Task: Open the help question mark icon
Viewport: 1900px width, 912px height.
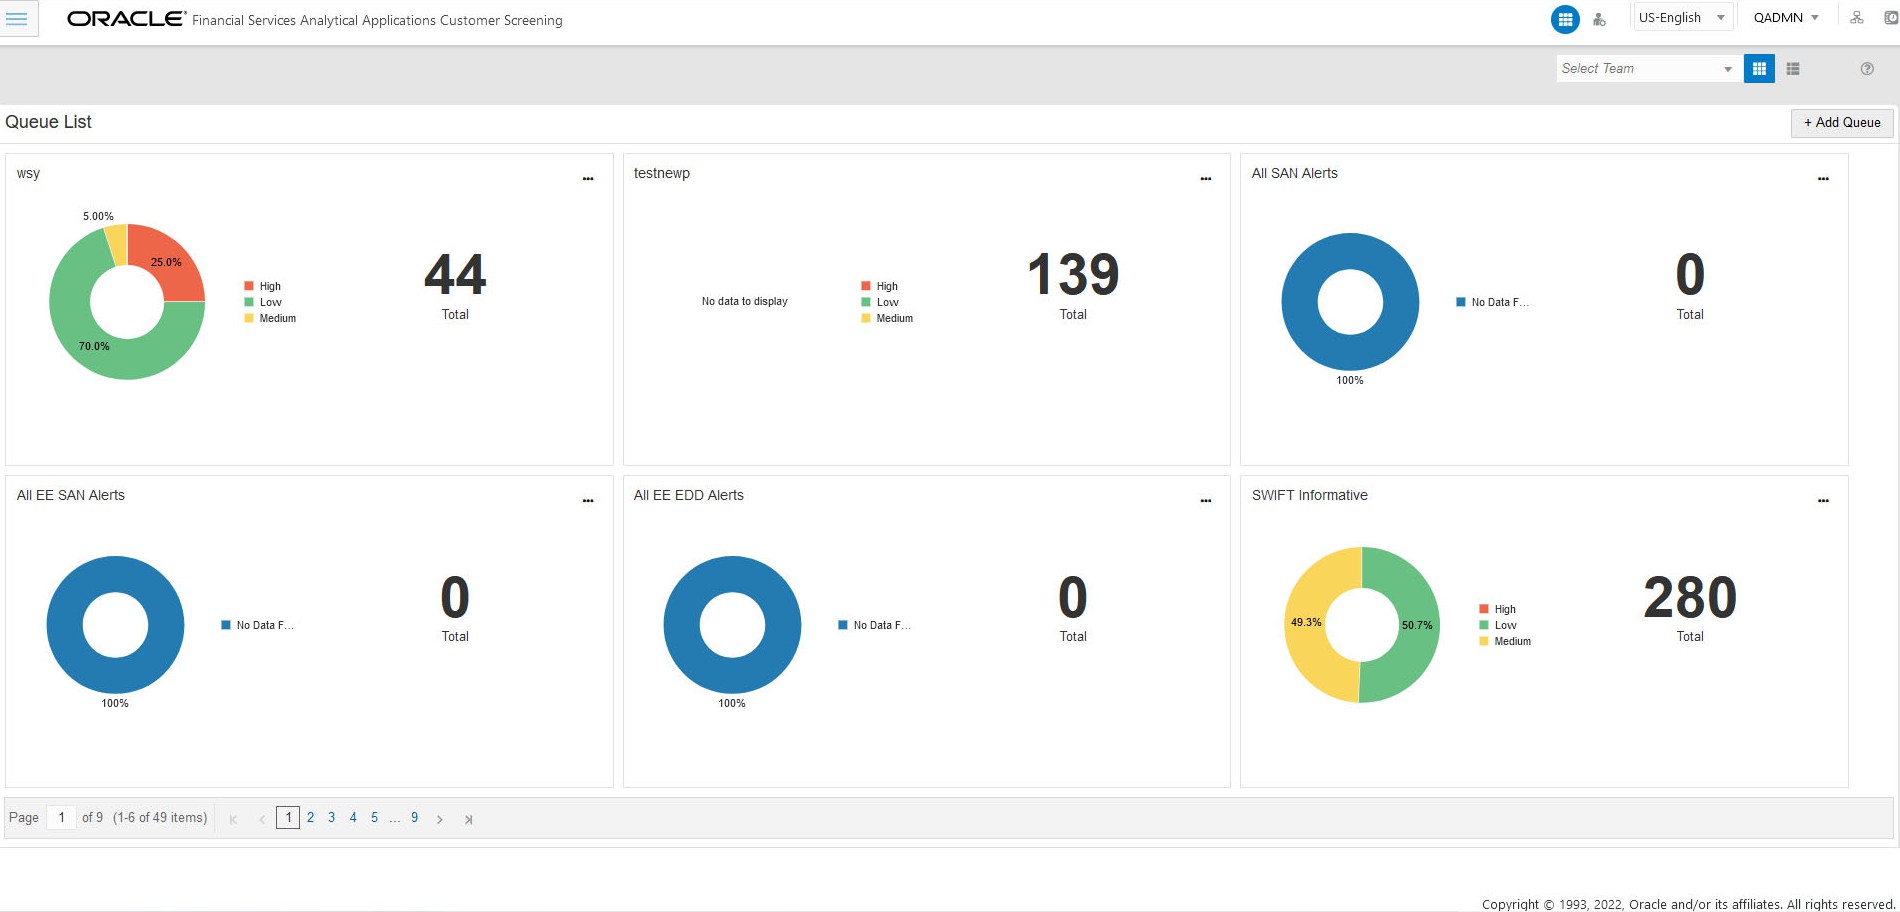Action: 1867,69
